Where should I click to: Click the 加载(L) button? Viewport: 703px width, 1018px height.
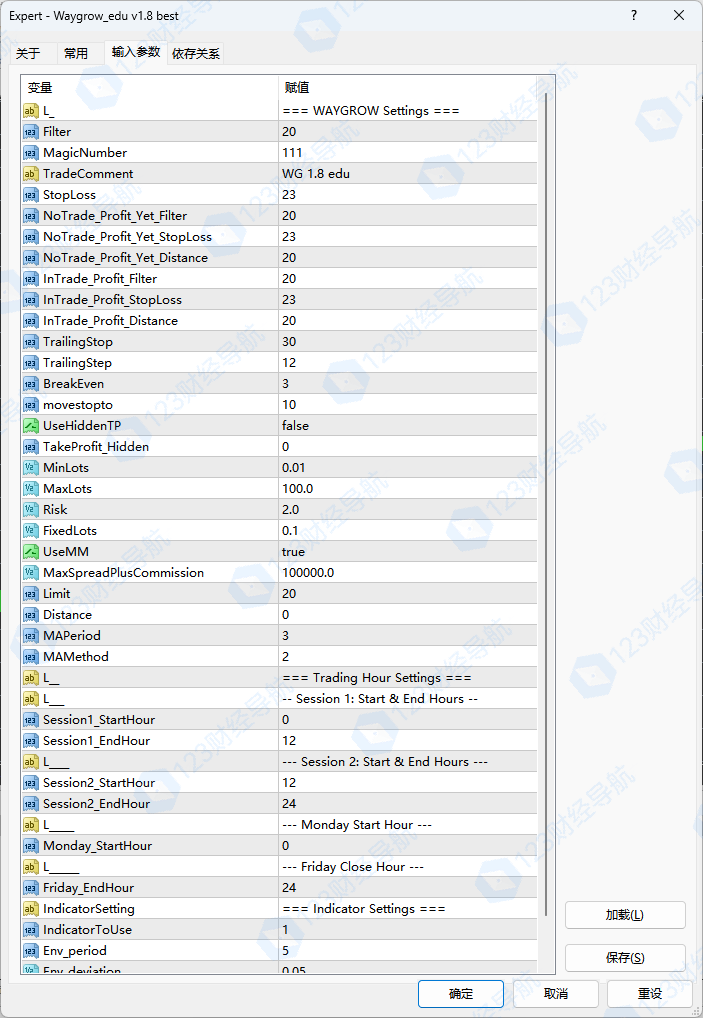click(x=625, y=915)
